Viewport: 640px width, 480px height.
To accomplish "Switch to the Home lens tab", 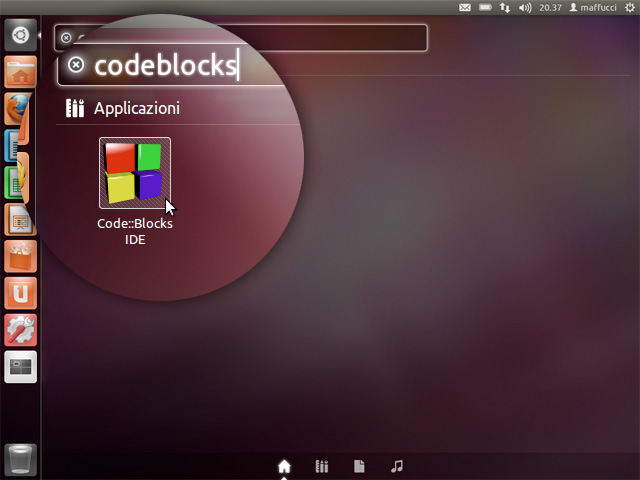I will (x=284, y=466).
